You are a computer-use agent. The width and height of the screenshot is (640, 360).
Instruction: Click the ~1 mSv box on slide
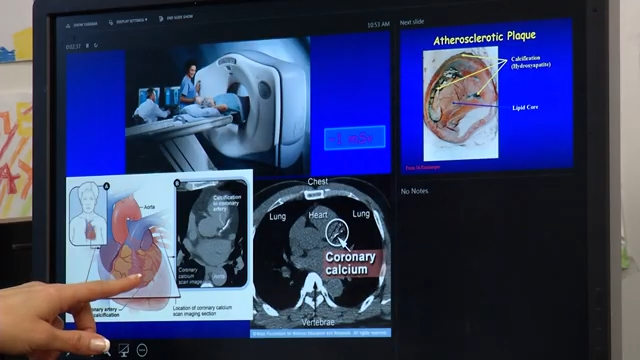click(354, 138)
